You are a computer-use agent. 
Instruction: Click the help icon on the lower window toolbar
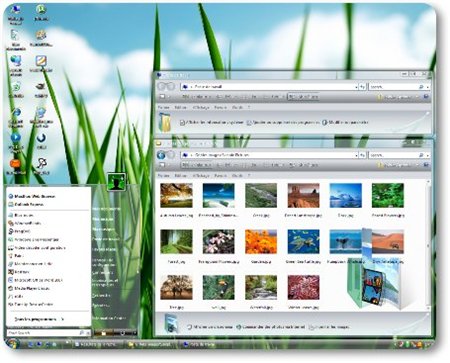click(x=426, y=165)
